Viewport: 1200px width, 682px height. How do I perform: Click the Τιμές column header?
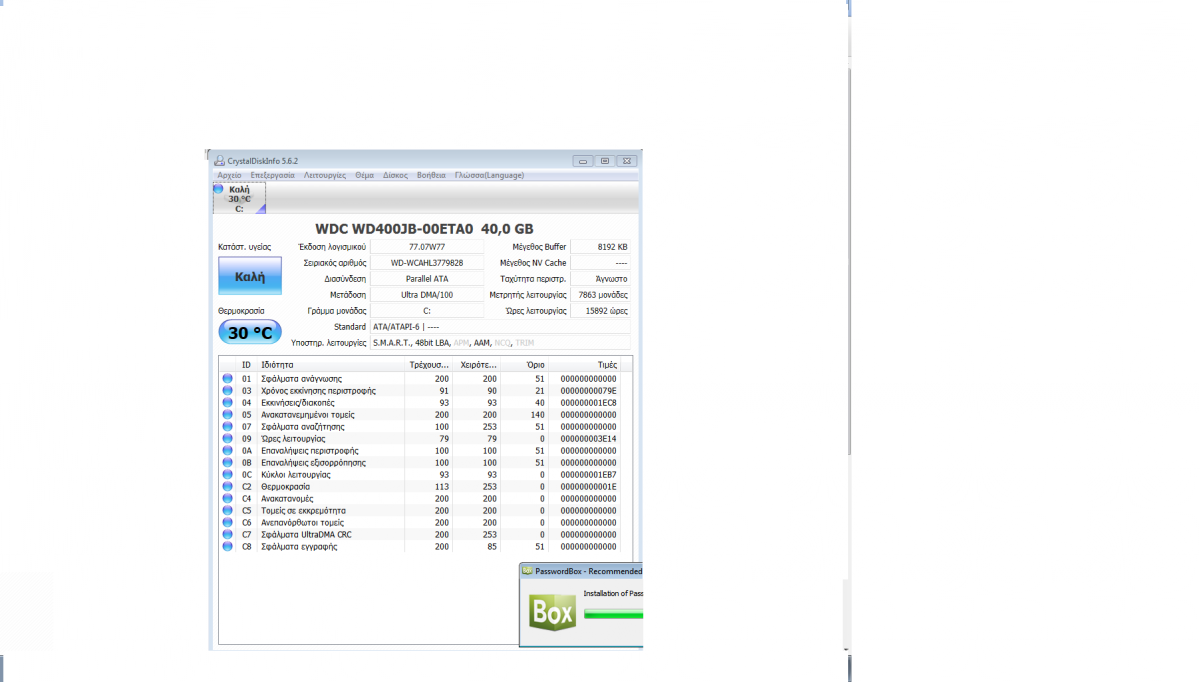click(x=584, y=365)
